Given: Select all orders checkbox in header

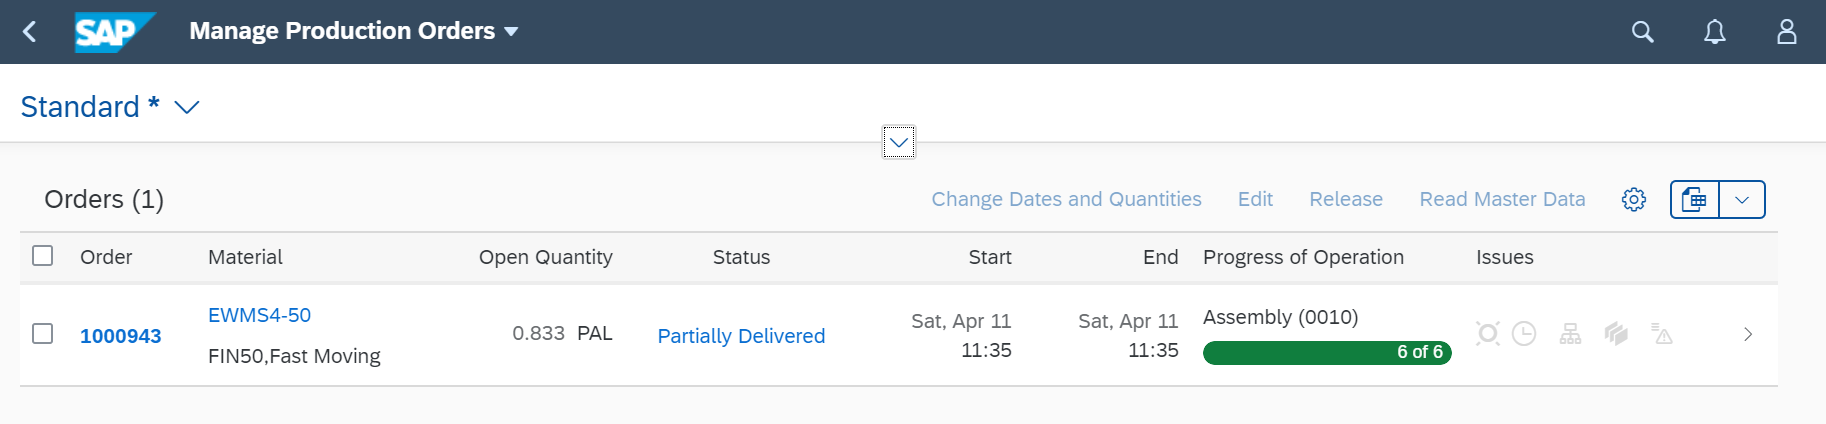Looking at the screenshot, I should click(x=42, y=256).
